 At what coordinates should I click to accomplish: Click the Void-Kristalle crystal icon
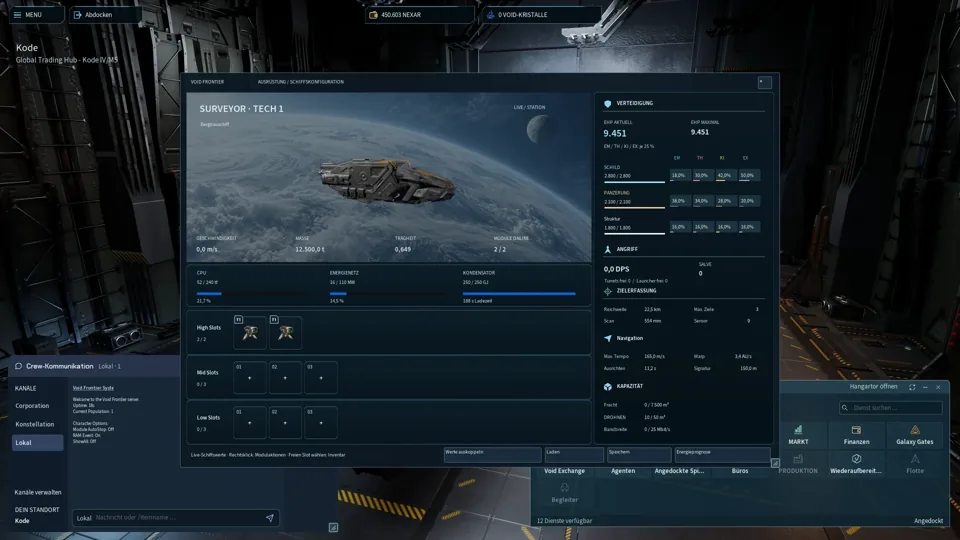click(490, 15)
